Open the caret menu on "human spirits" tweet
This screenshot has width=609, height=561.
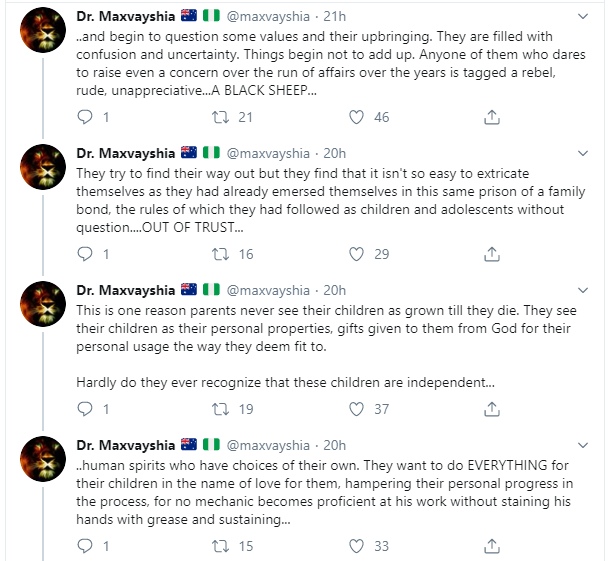point(584,446)
